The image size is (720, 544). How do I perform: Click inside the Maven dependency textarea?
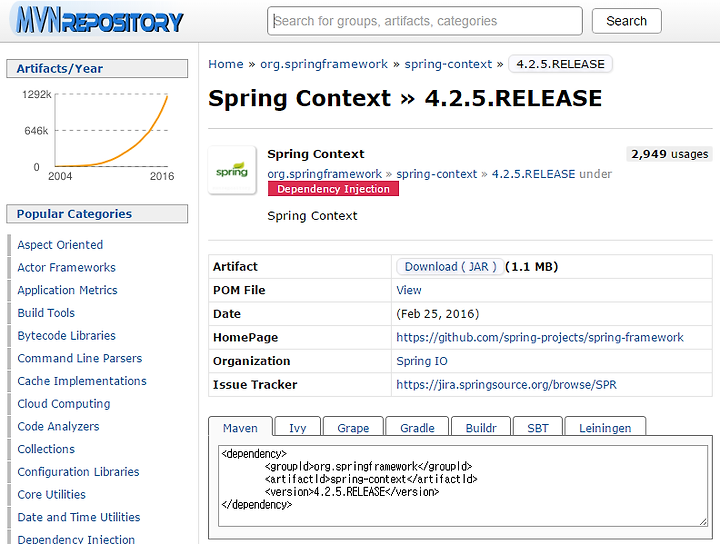pyautogui.click(x=462, y=486)
